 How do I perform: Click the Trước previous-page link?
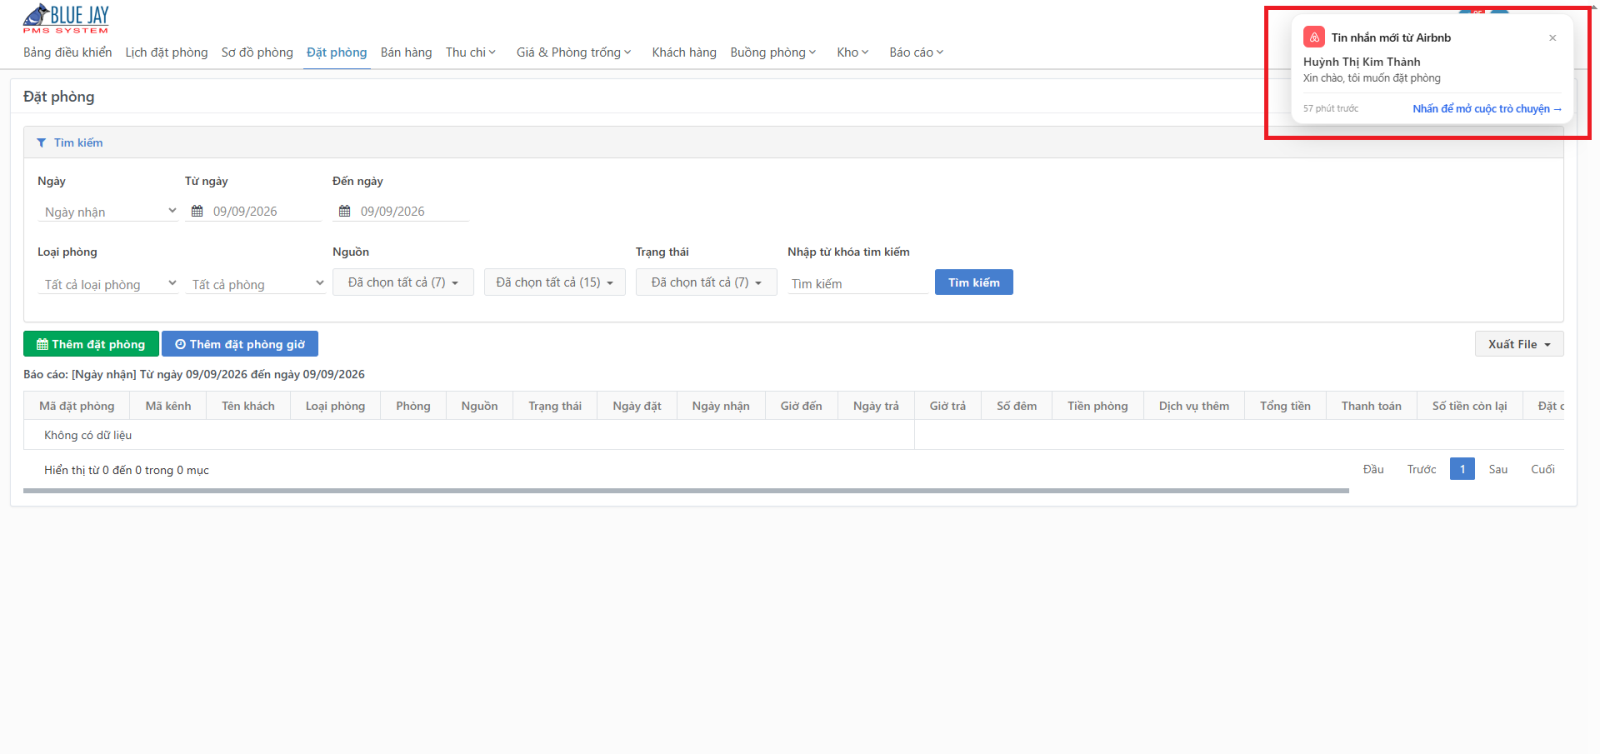pos(1421,469)
